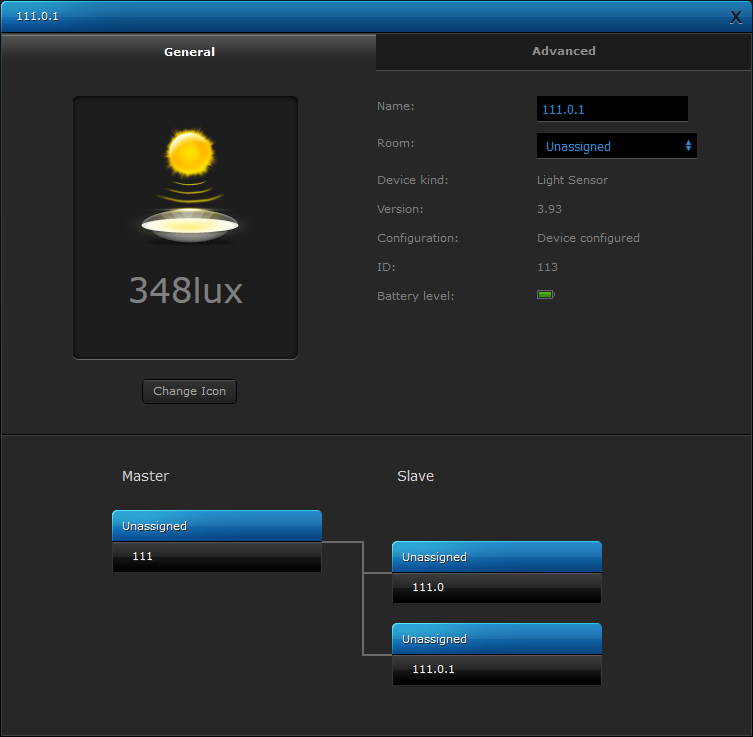Click the 348lux reading
The image size is (753, 737).
click(x=186, y=290)
